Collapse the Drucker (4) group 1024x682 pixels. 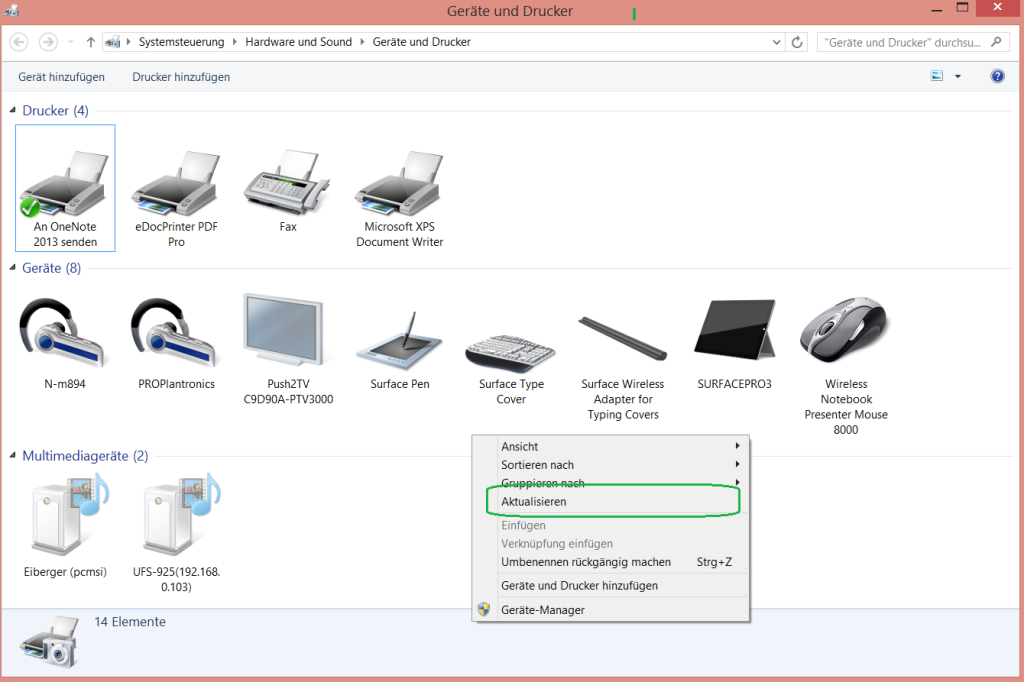tap(12, 110)
